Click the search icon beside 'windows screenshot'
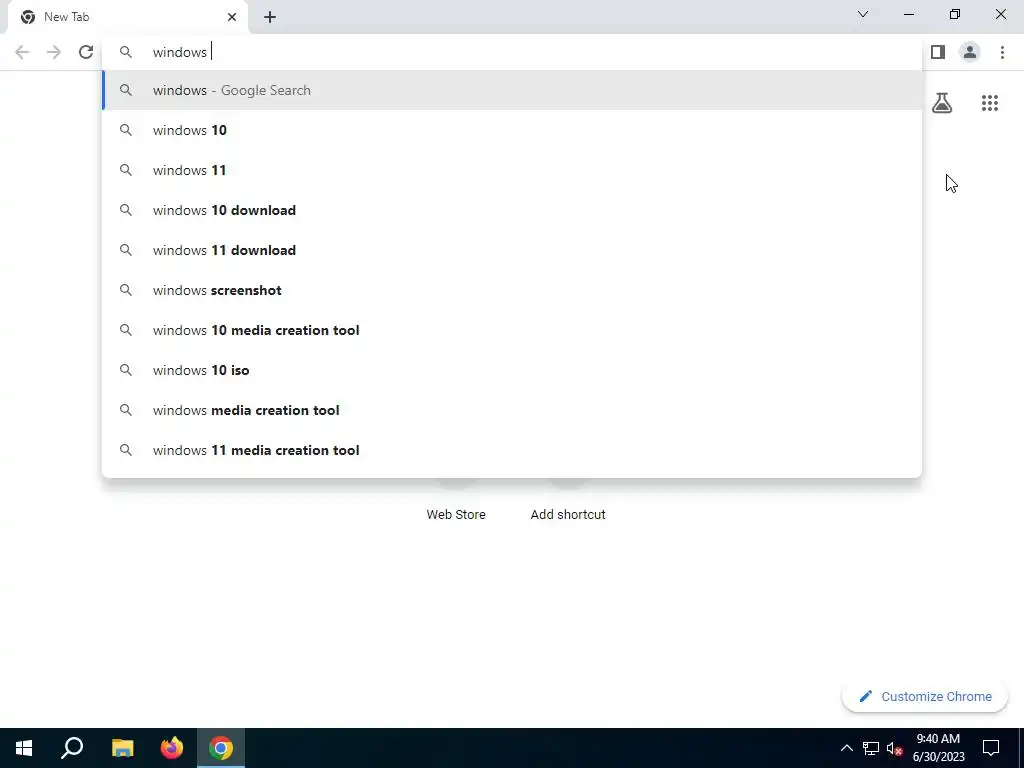Image resolution: width=1024 pixels, height=768 pixels. pos(126,290)
